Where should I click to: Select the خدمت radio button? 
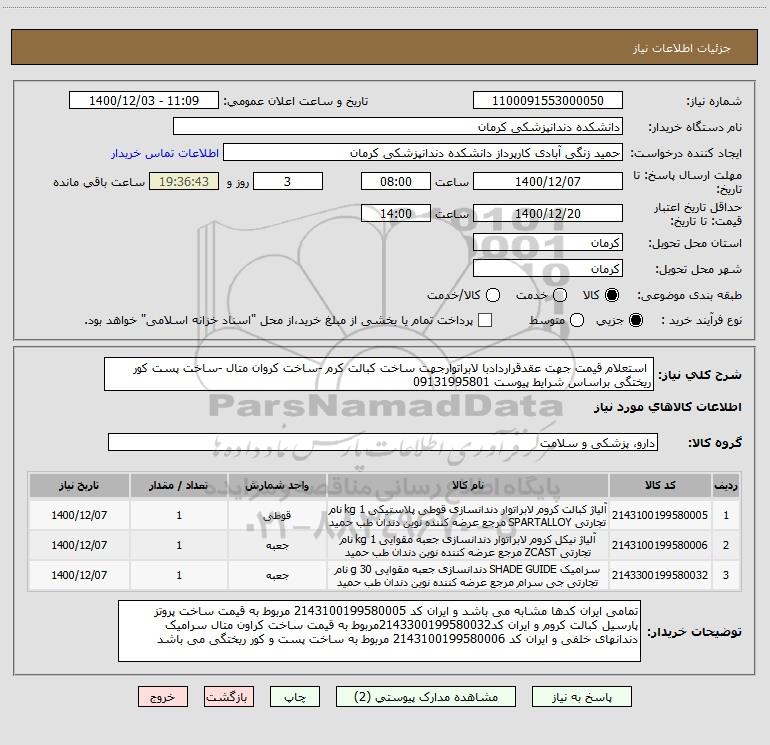click(x=560, y=295)
